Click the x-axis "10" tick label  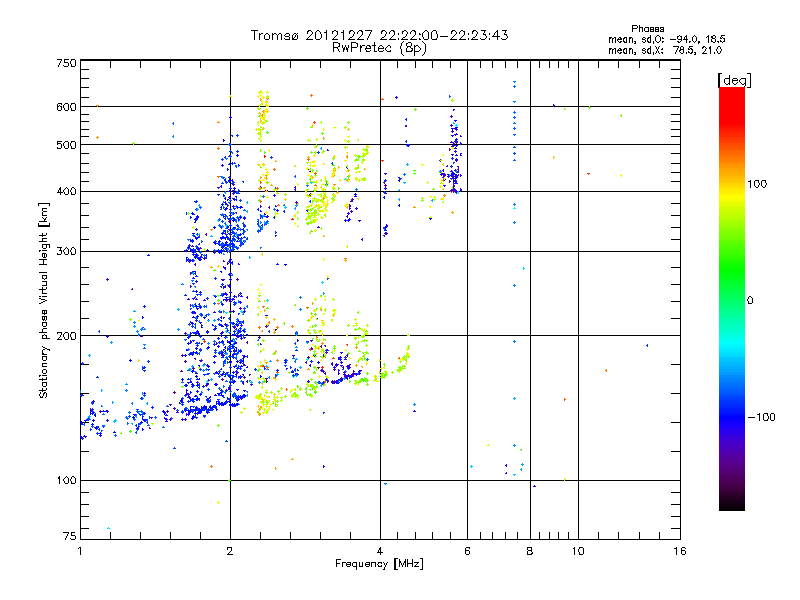pyautogui.click(x=578, y=551)
